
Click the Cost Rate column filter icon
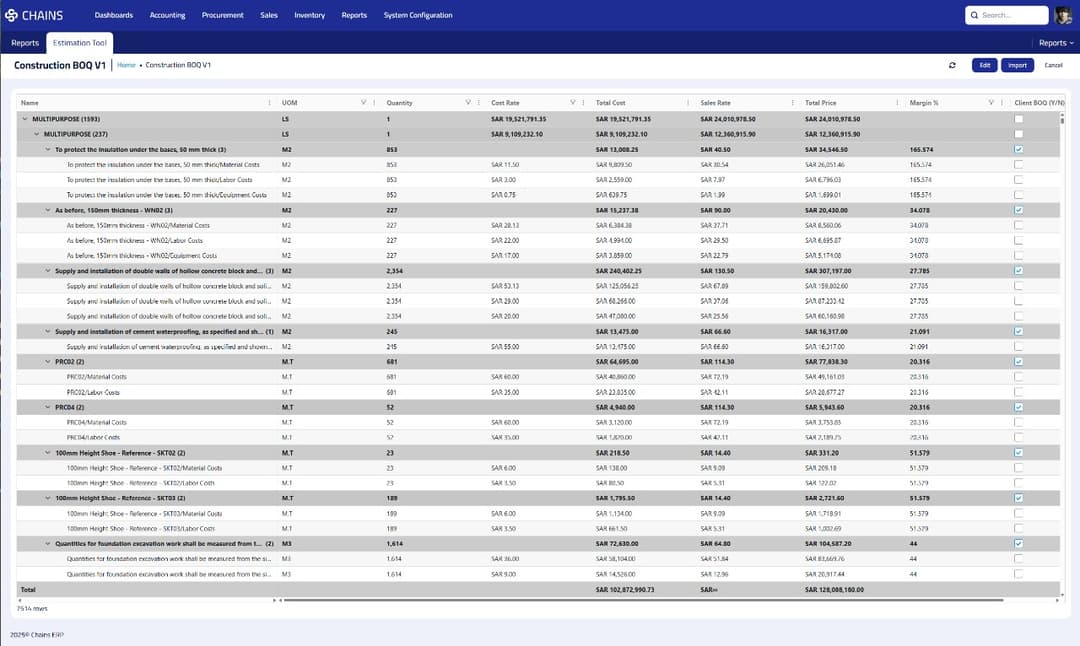(x=572, y=103)
